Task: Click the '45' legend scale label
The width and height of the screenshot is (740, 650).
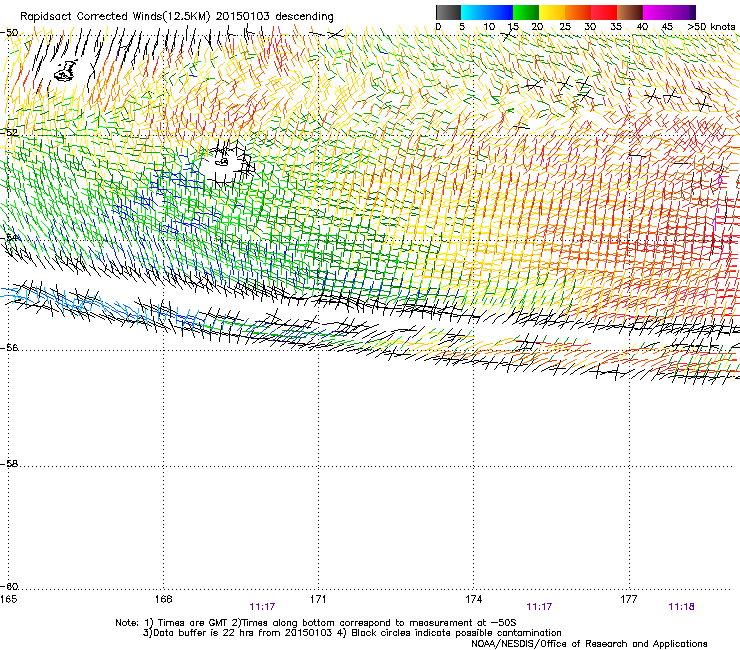Action: click(x=667, y=27)
